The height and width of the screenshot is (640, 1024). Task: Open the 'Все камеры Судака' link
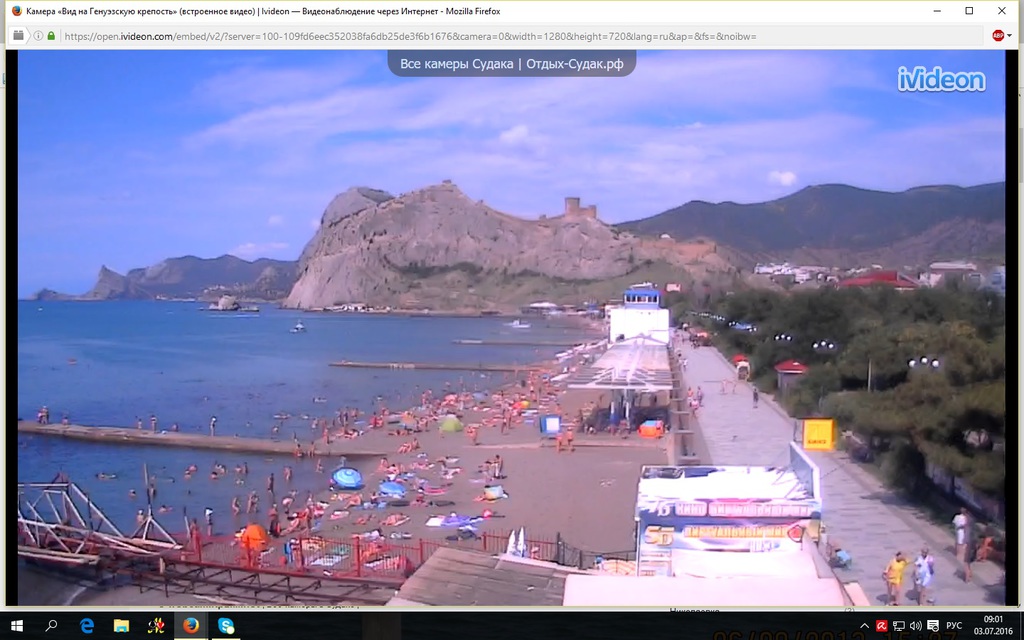pos(511,63)
